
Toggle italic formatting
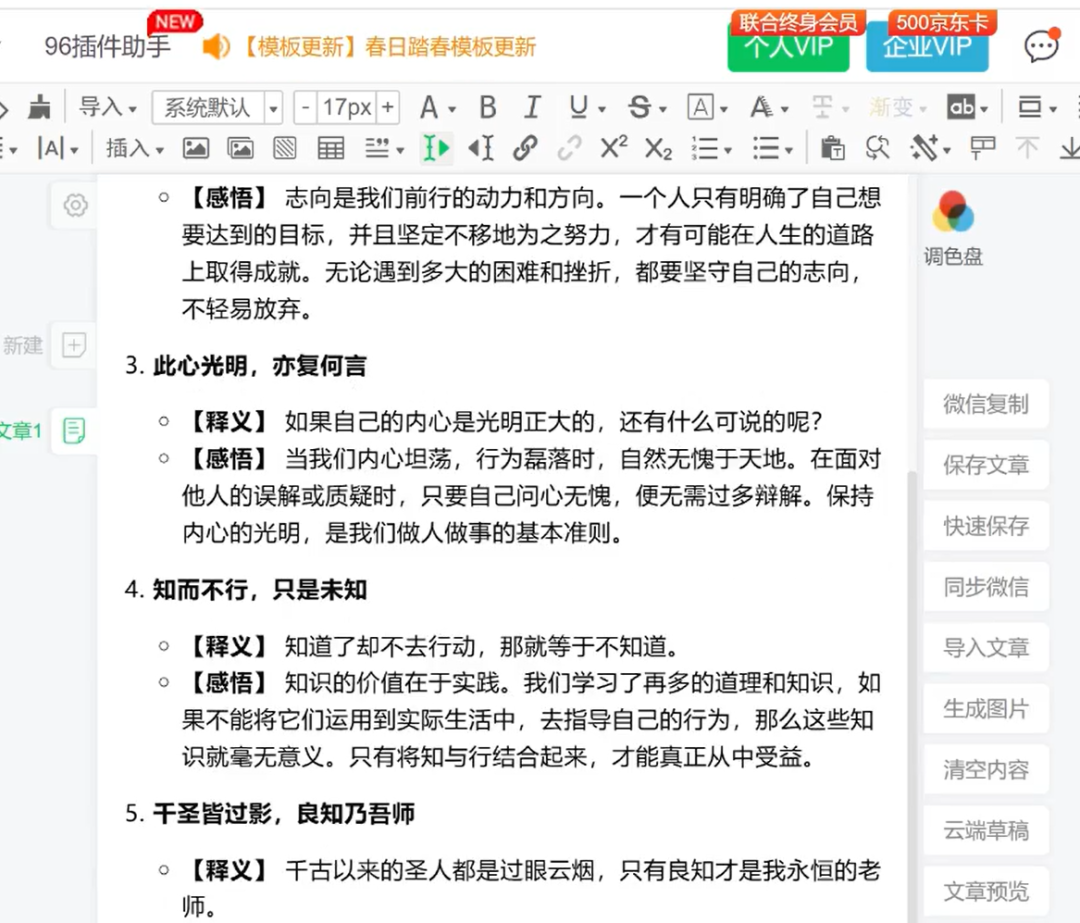coord(532,107)
